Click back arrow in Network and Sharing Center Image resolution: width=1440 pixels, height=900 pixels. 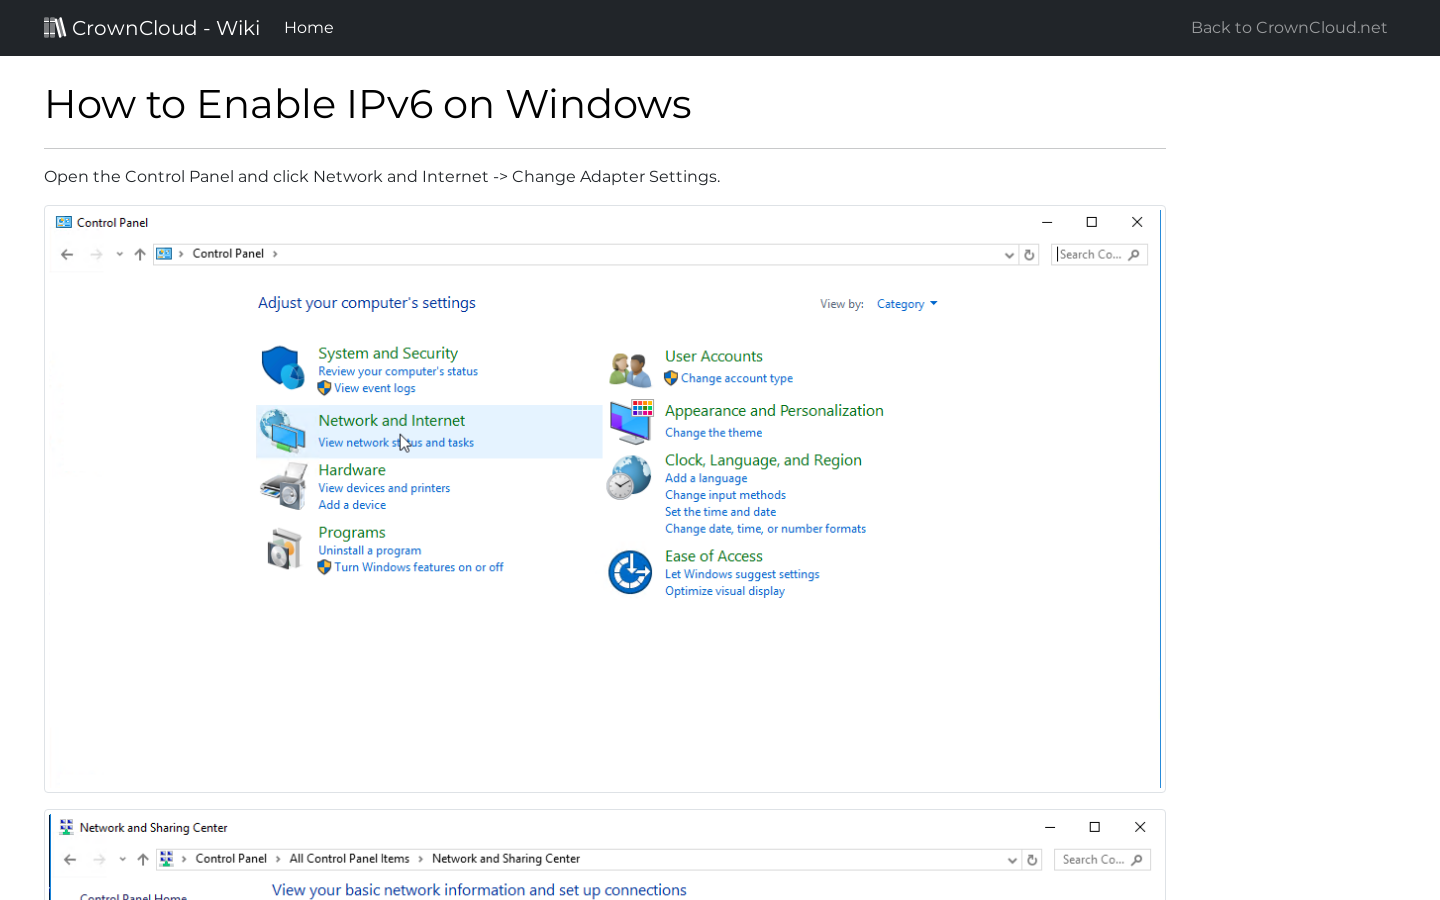point(70,859)
